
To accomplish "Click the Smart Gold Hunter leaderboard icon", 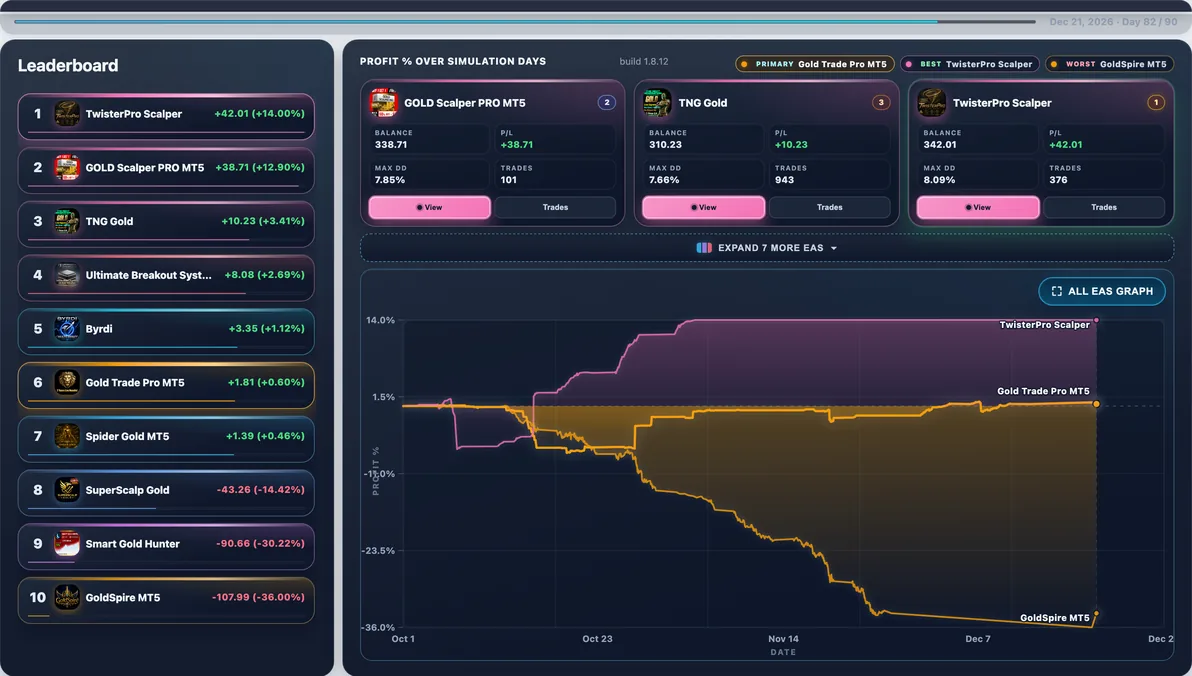I will click(67, 544).
